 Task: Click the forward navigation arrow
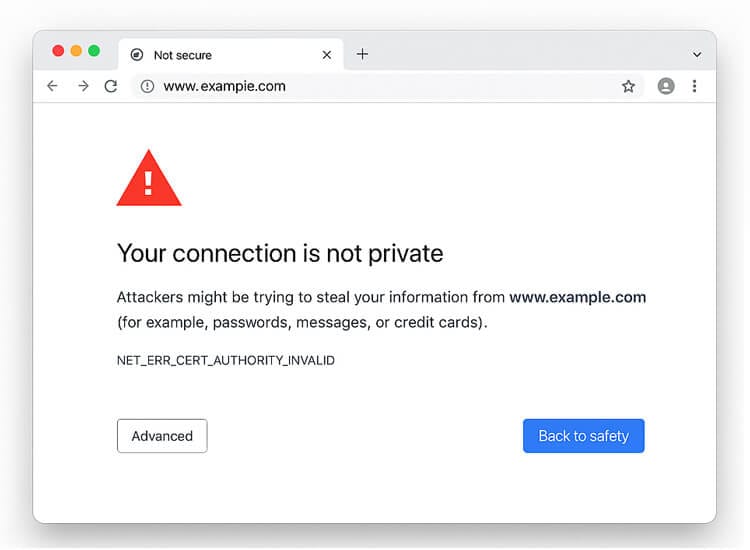(x=83, y=86)
